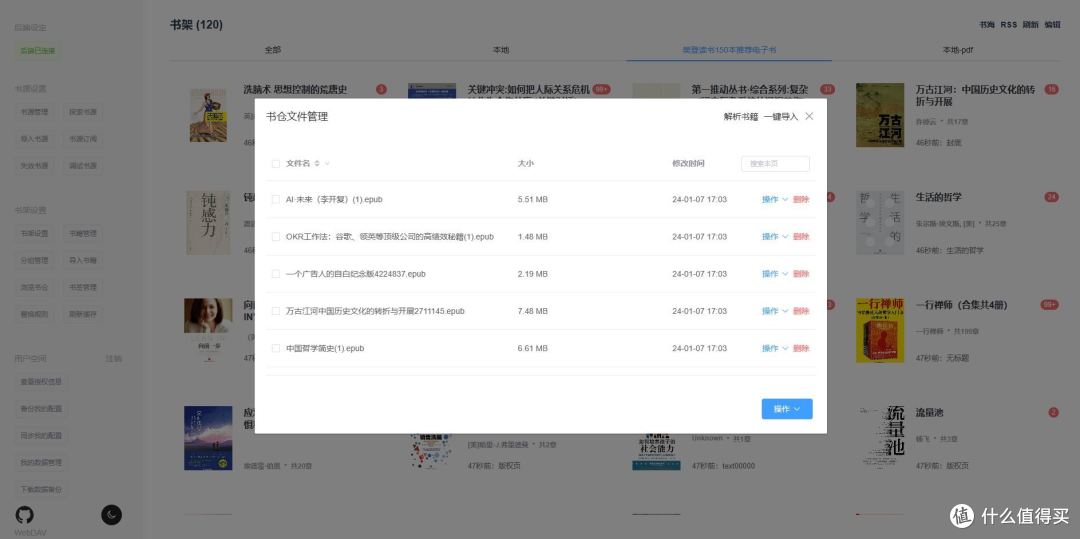The width and height of the screenshot is (1080, 539).
Task: Click 编辑 in the bookshelf header
Action: click(1052, 25)
